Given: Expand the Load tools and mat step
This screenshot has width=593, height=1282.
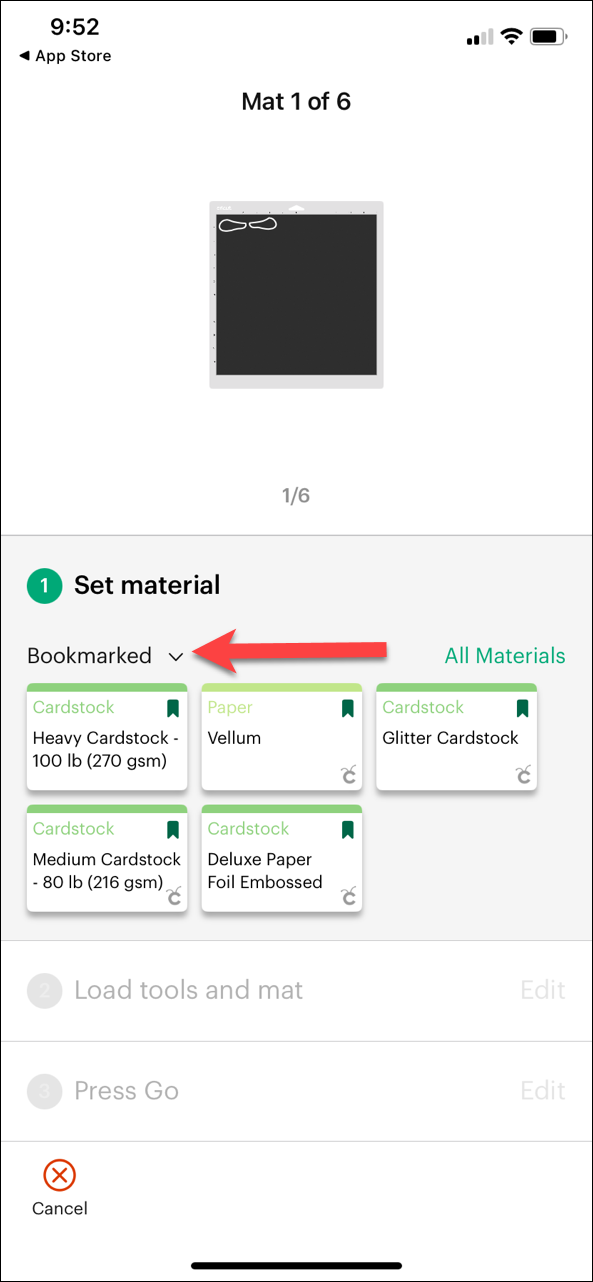Looking at the screenshot, I should [x=542, y=990].
